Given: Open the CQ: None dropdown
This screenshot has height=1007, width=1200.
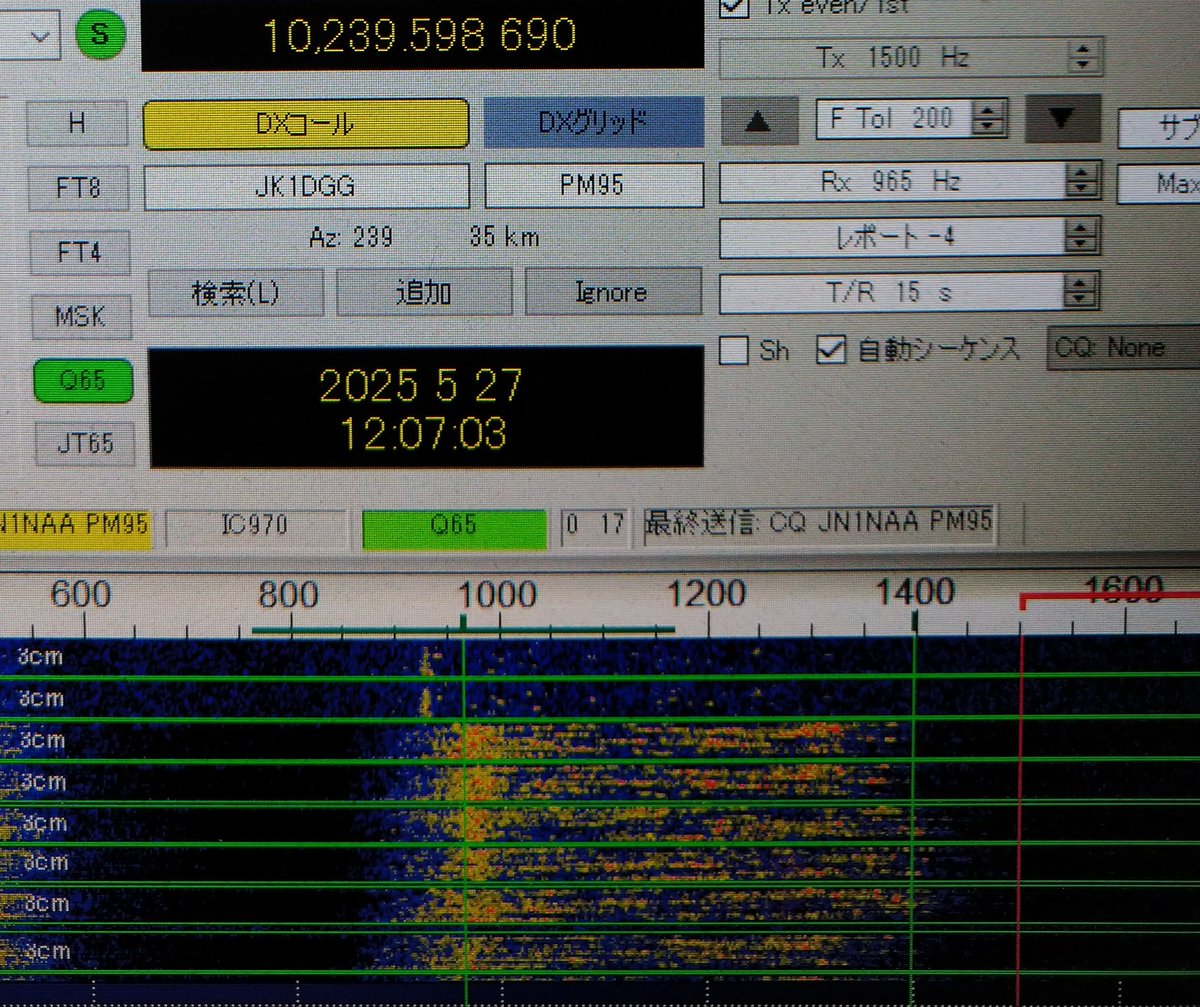Looking at the screenshot, I should [x=1124, y=348].
